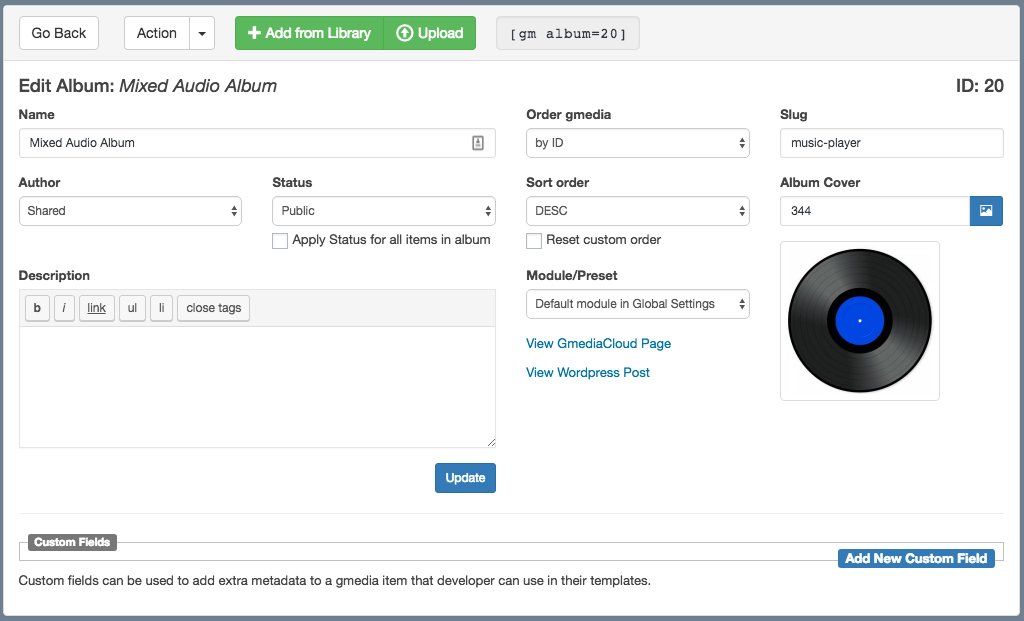The height and width of the screenshot is (621, 1024).
Task: Focus the Slug input field
Action: (x=891, y=143)
